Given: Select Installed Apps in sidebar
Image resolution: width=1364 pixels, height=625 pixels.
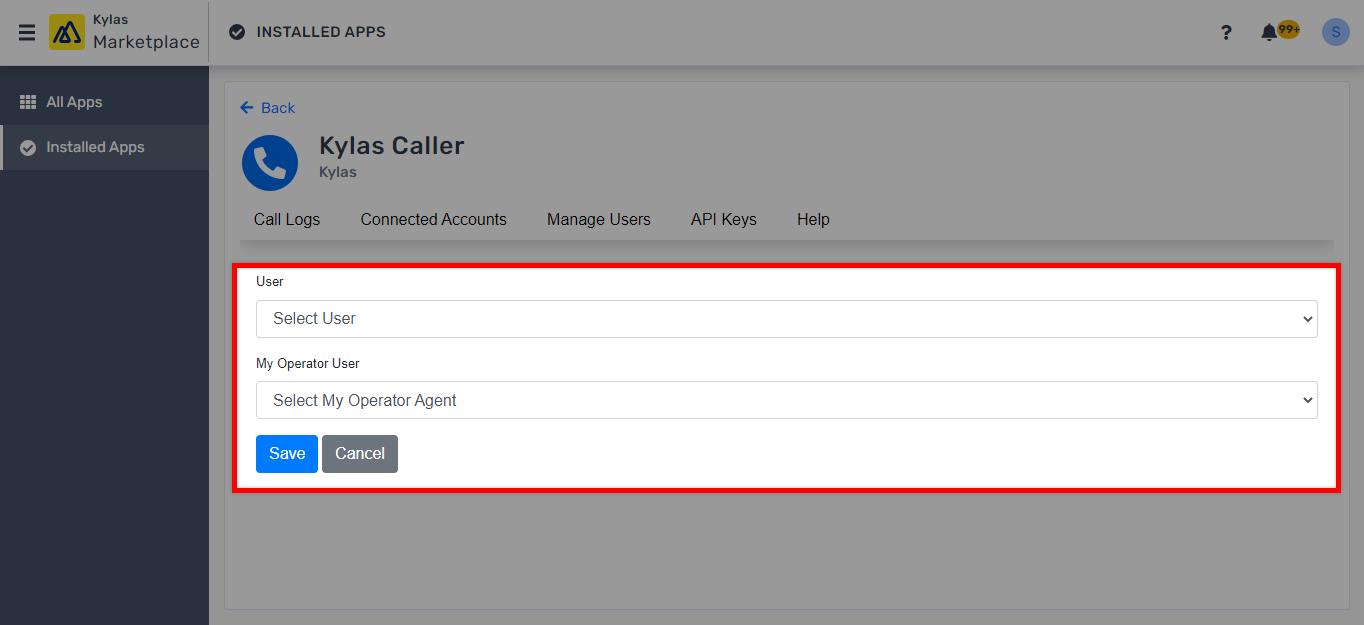Looking at the screenshot, I should [x=104, y=147].
